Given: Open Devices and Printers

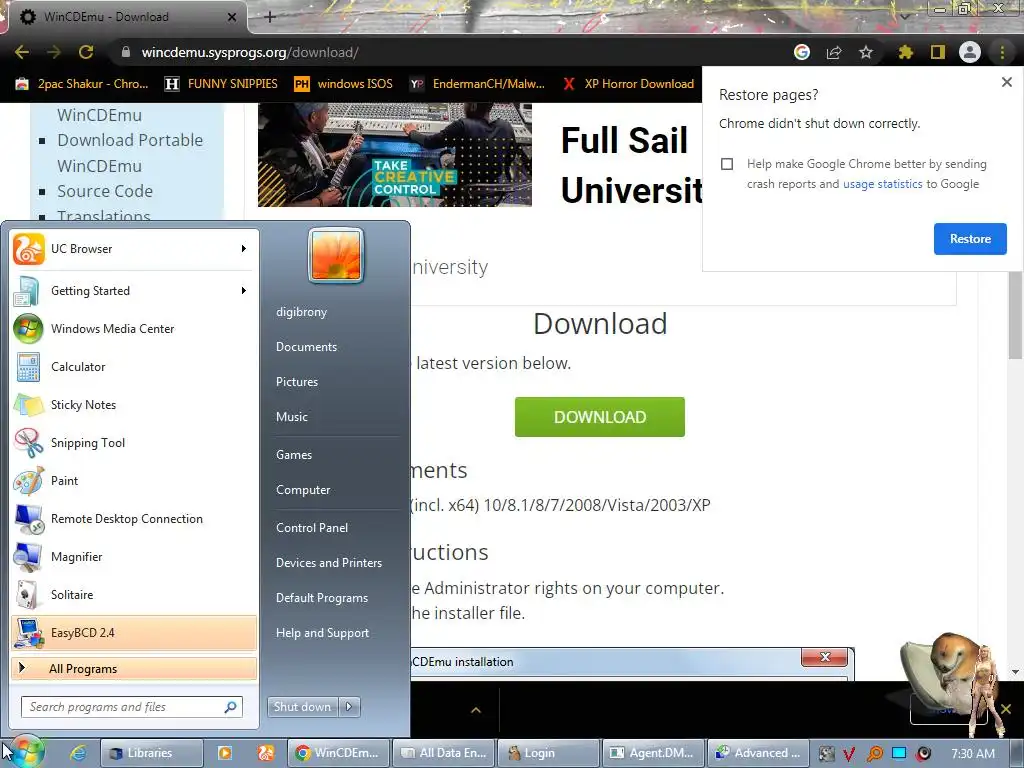Looking at the screenshot, I should tap(328, 562).
